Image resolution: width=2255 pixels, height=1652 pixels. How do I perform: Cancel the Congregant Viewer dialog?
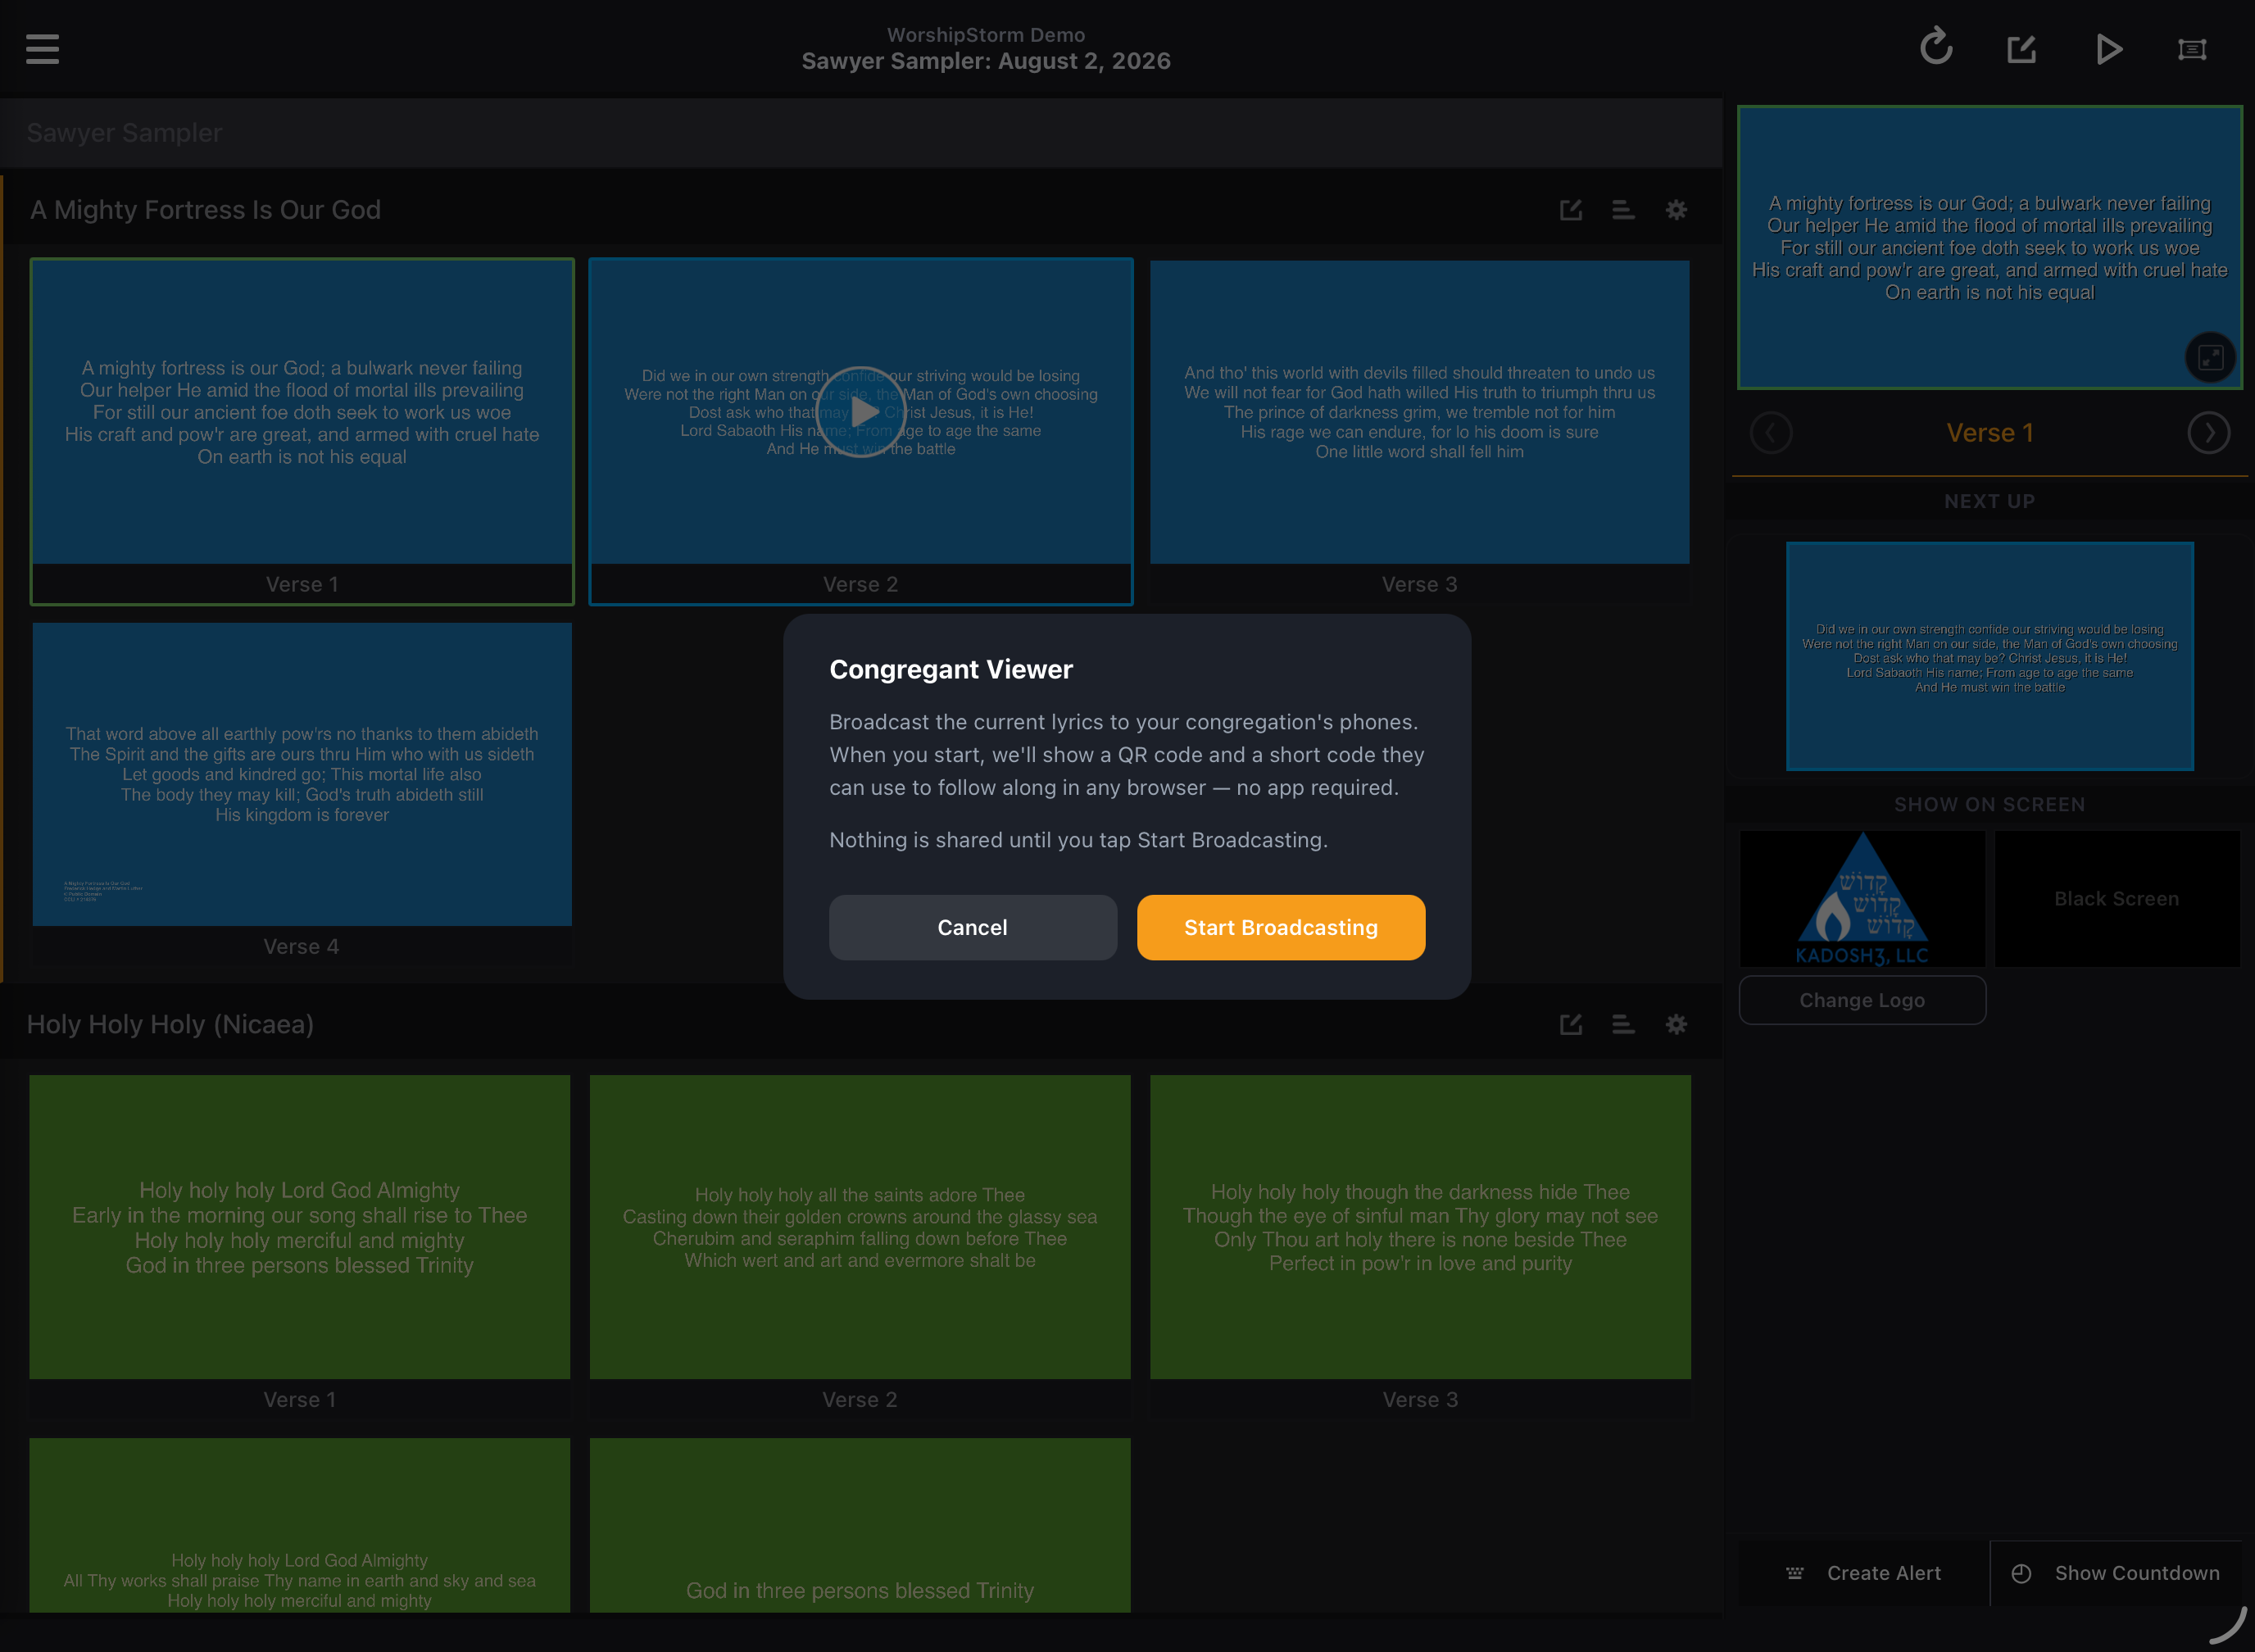coord(973,927)
